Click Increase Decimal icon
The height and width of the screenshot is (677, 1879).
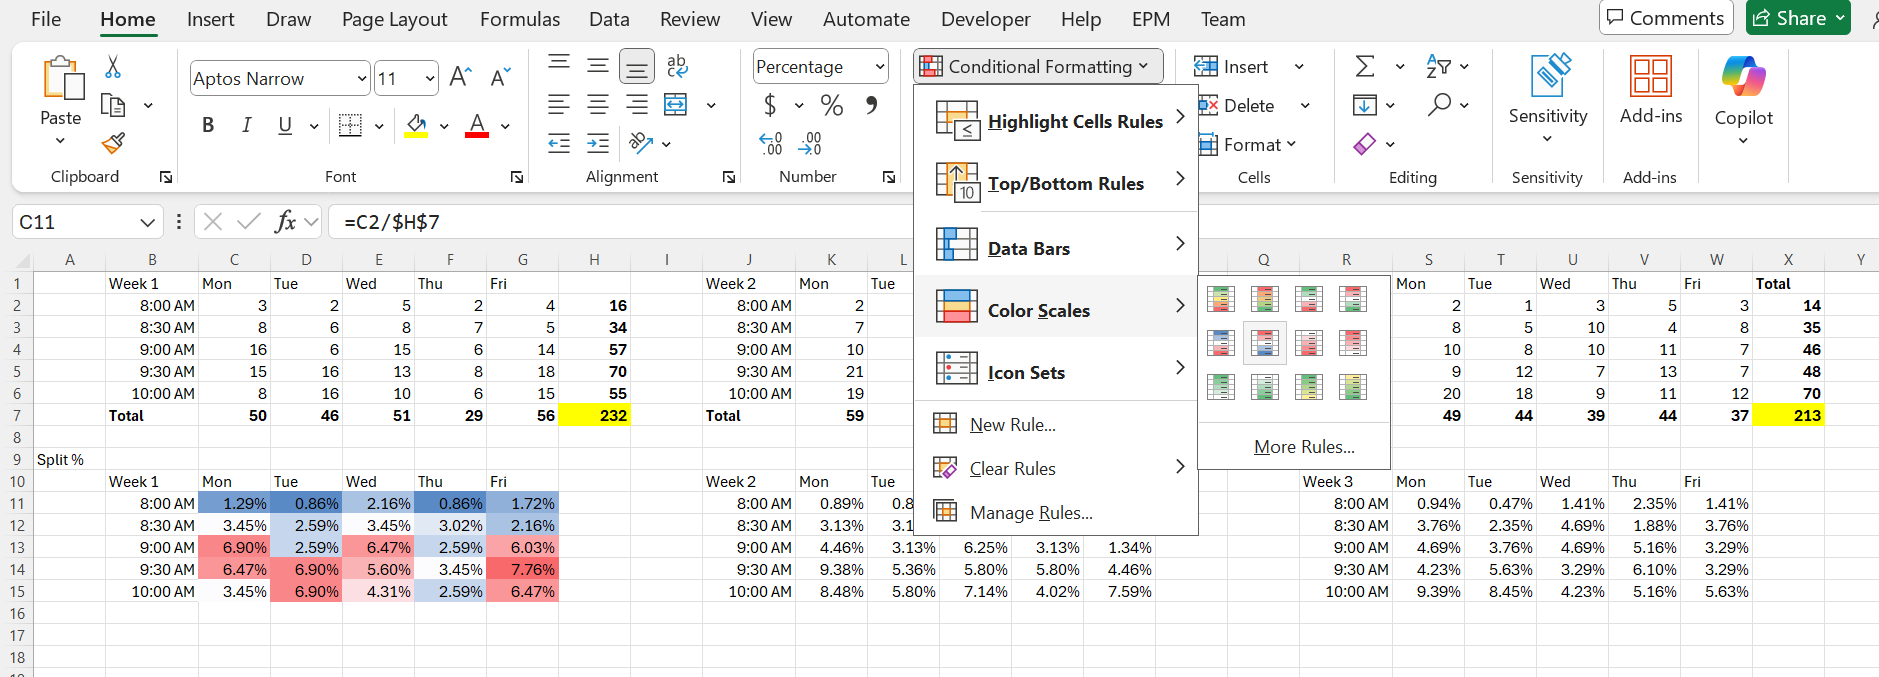point(771,144)
